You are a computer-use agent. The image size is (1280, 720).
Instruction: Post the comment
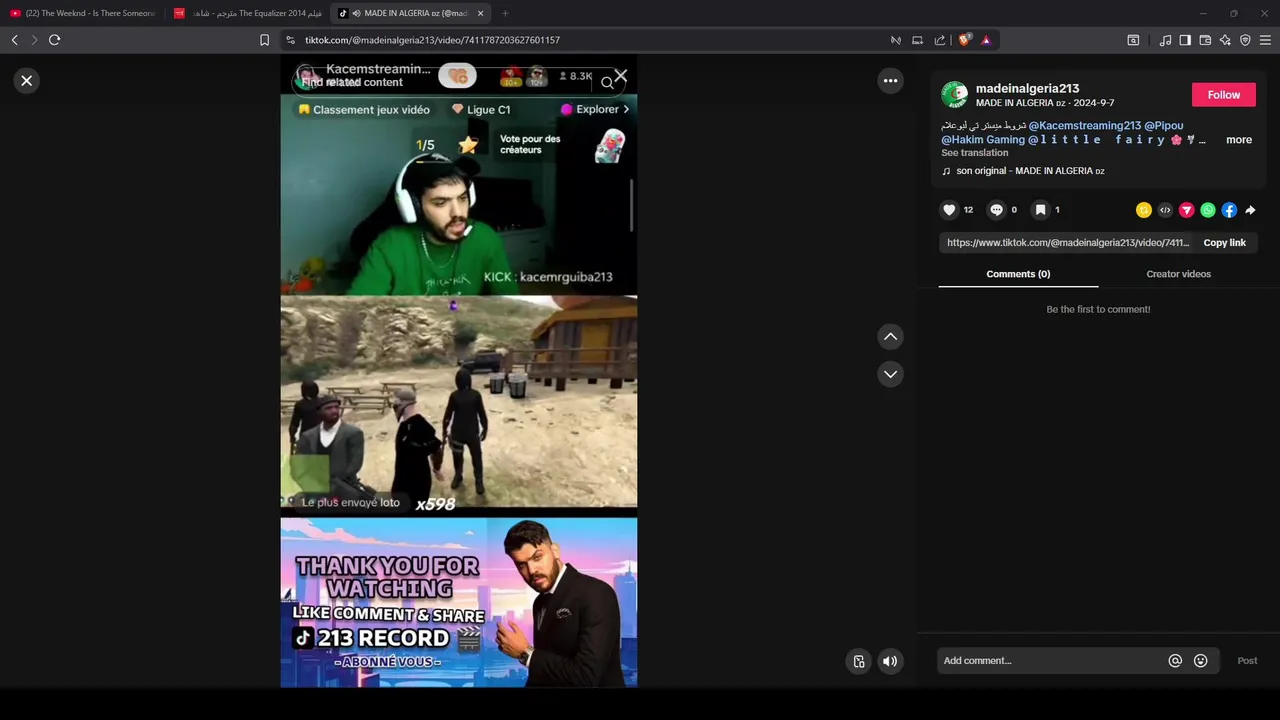point(1247,661)
